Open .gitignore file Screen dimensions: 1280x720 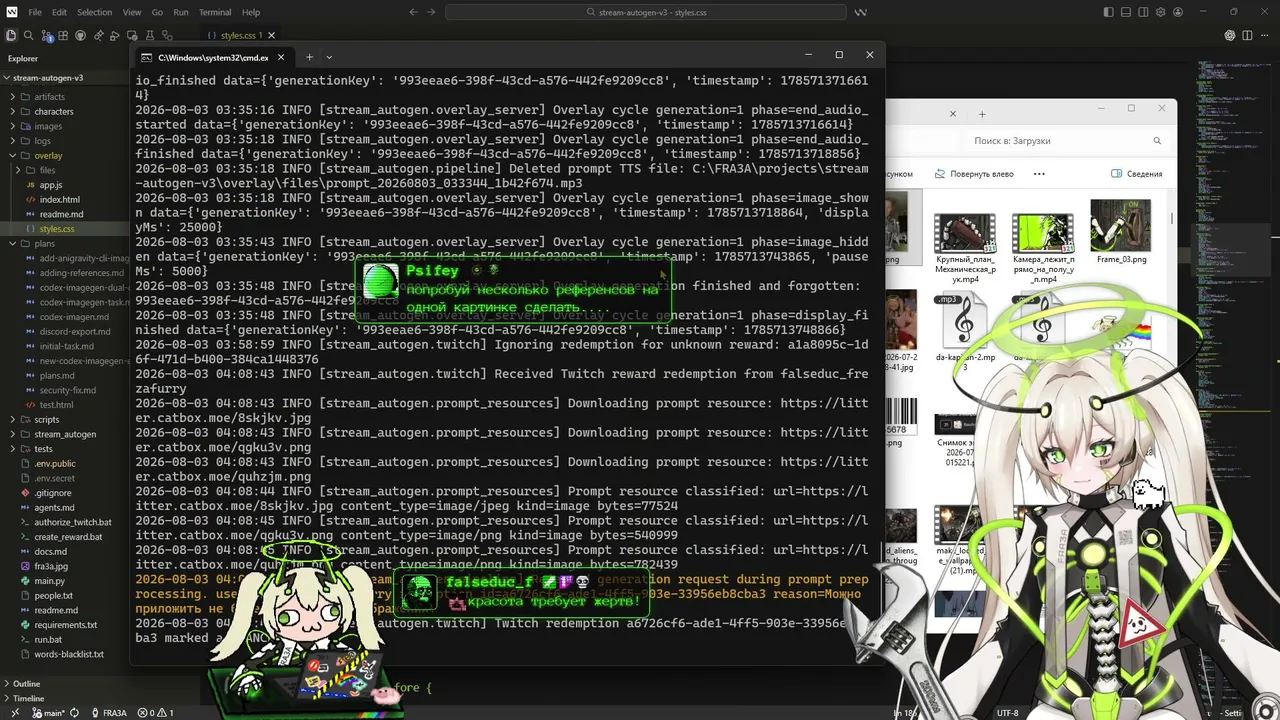(x=65, y=493)
